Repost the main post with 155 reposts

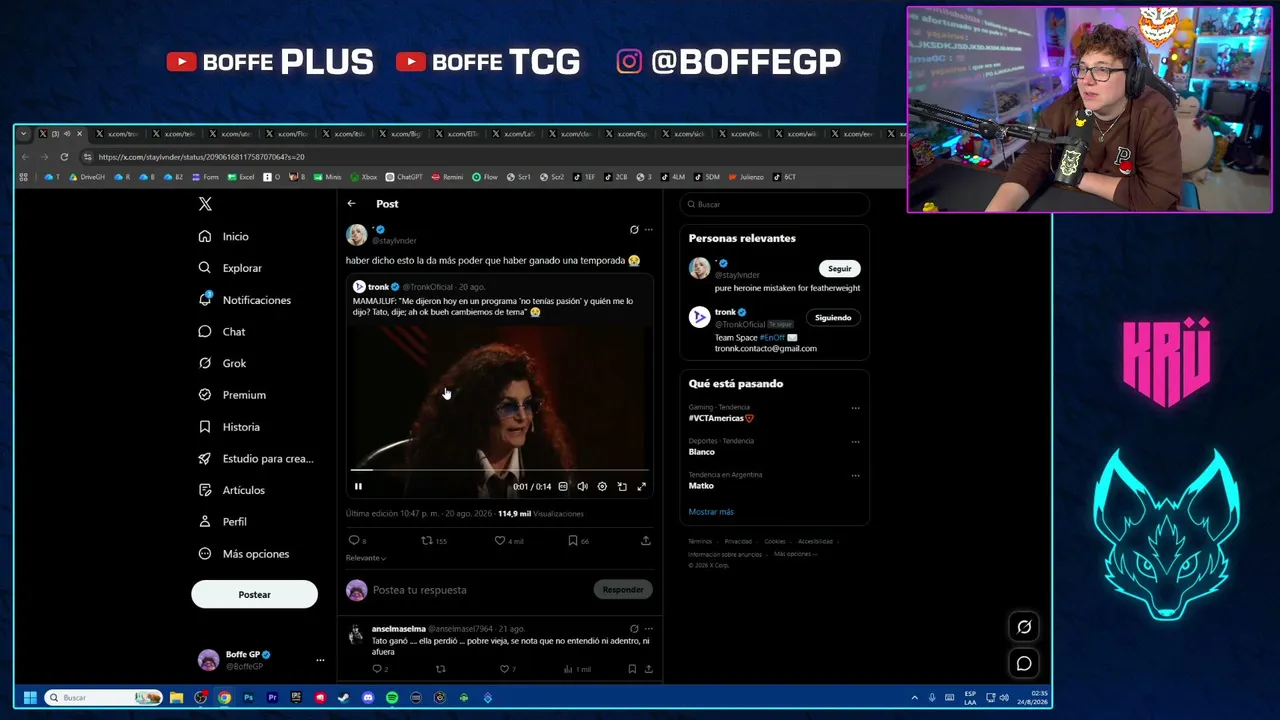coord(433,541)
